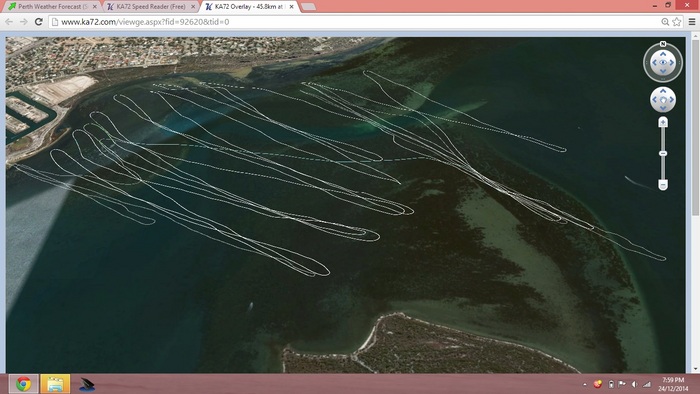Image resolution: width=700 pixels, height=394 pixels.
Task: Rotate view right using the look joystick
Action: coord(671,62)
